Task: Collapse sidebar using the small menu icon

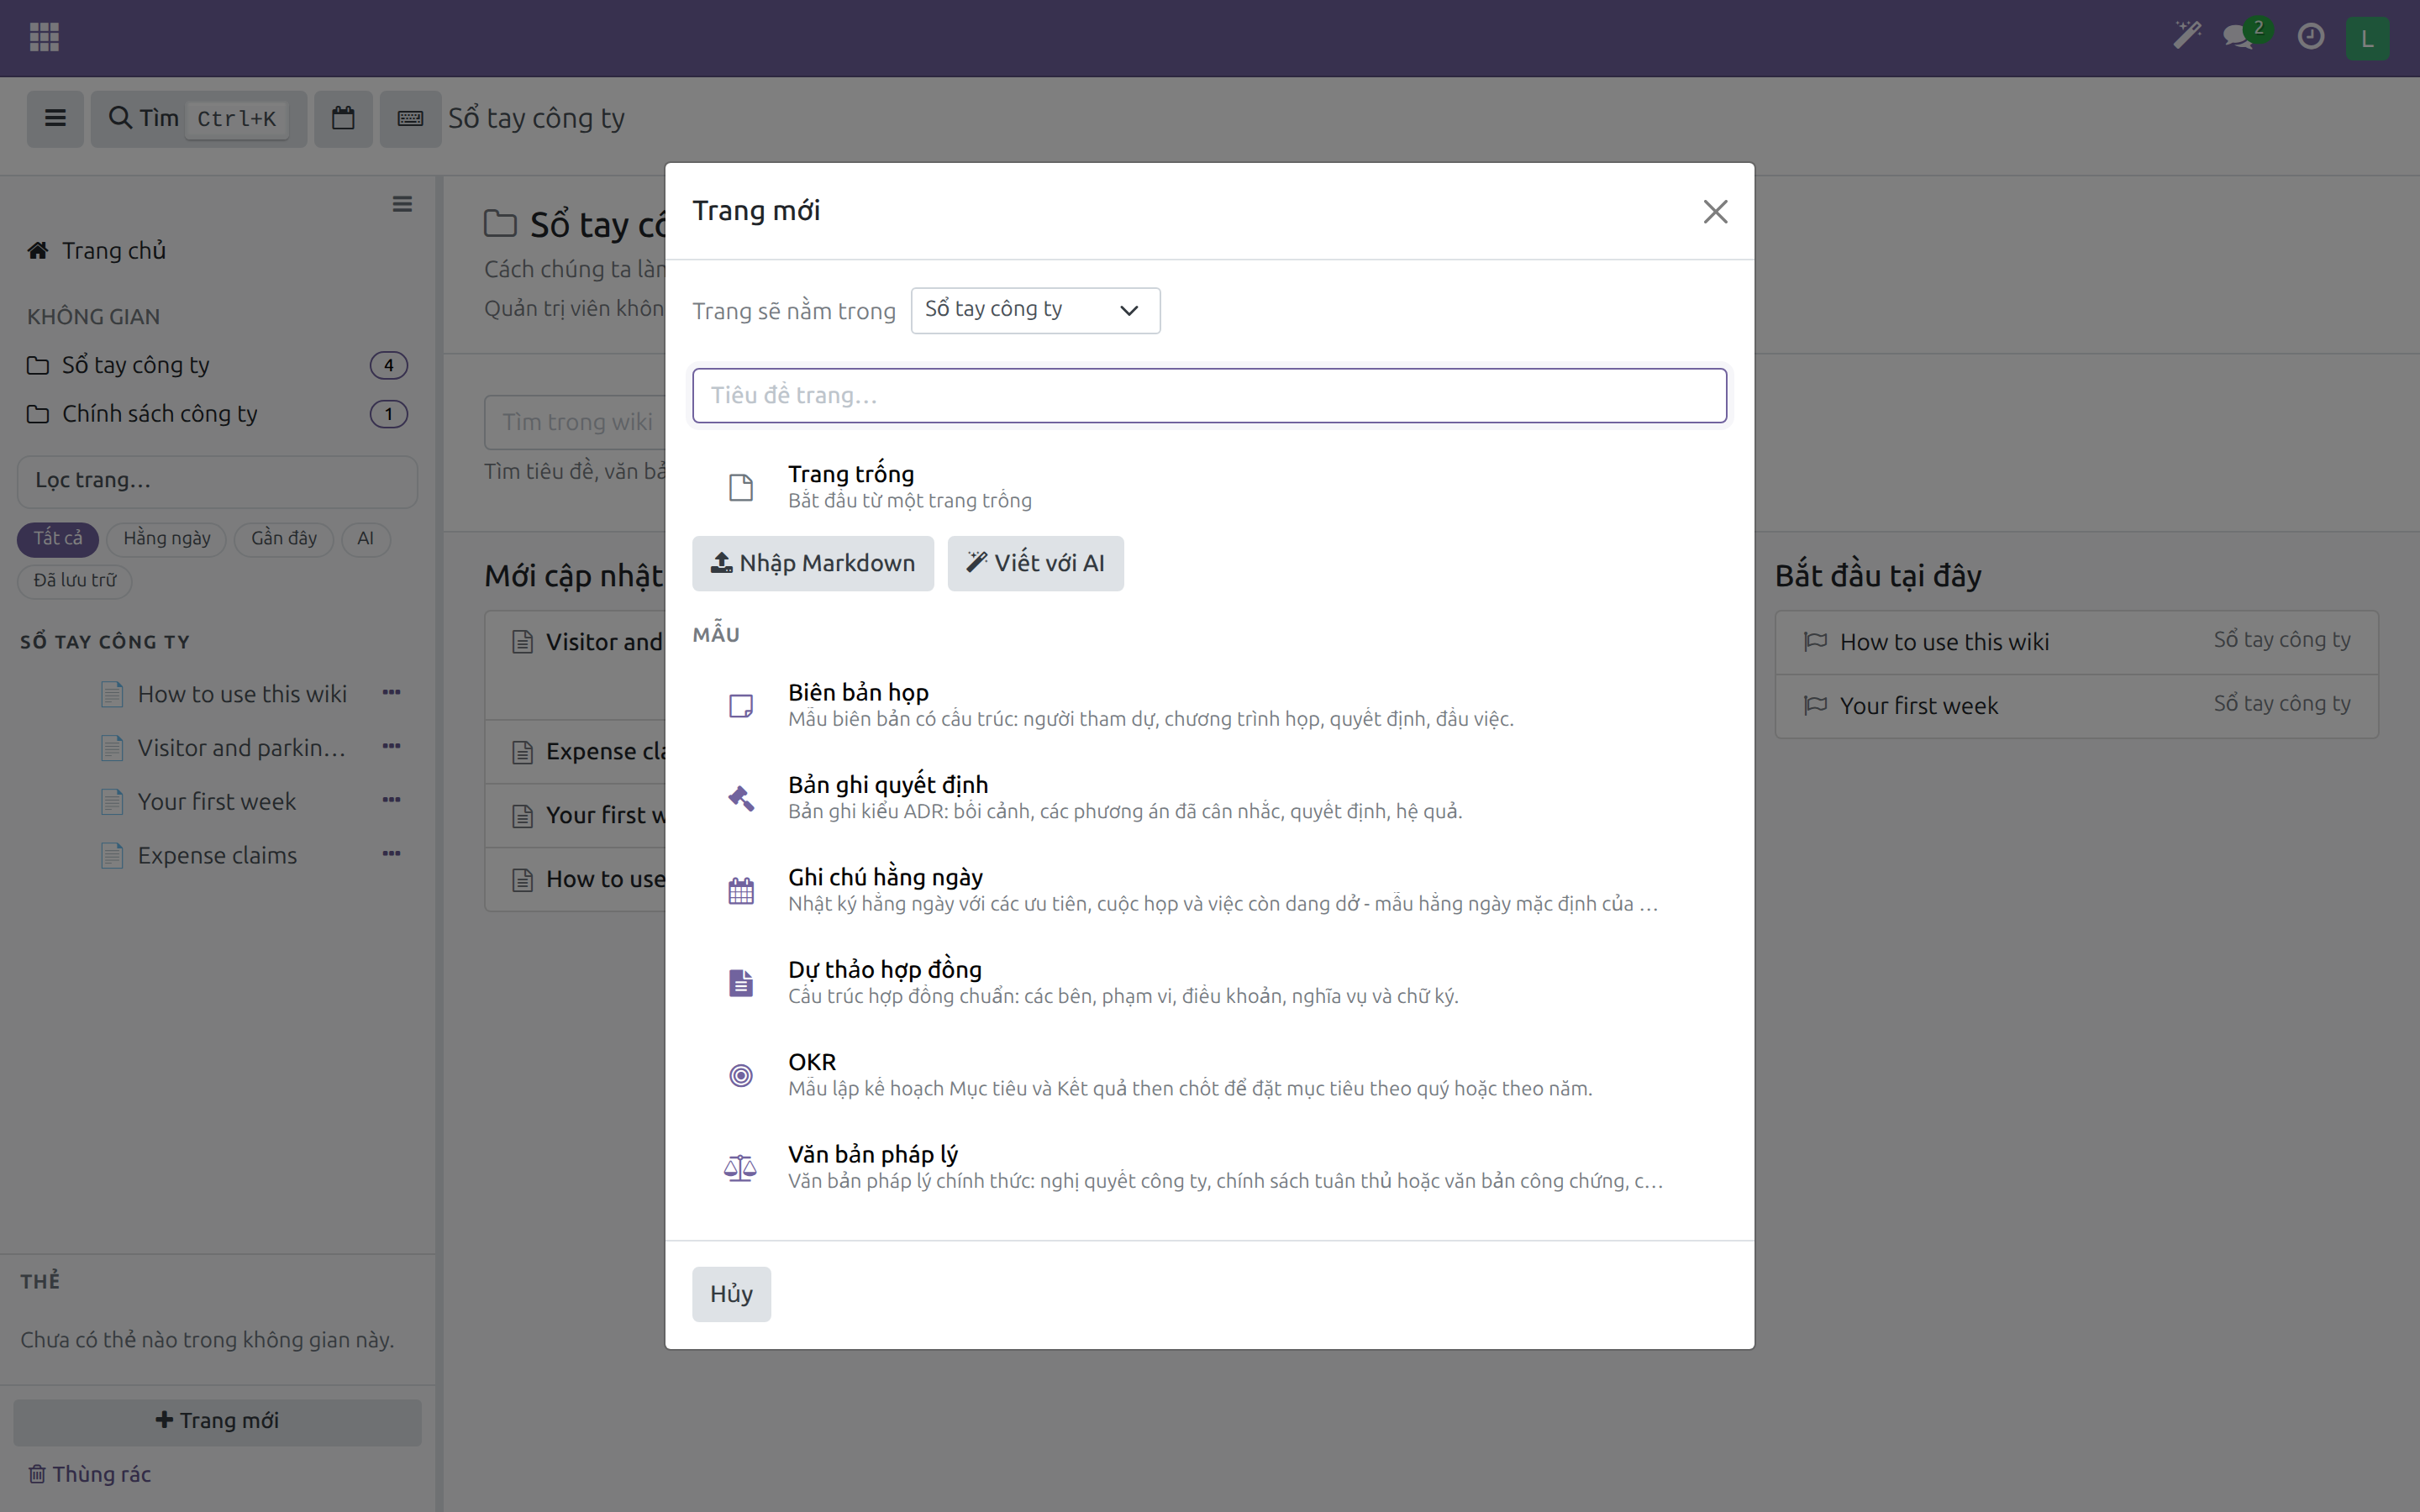Action: pyautogui.click(x=402, y=204)
